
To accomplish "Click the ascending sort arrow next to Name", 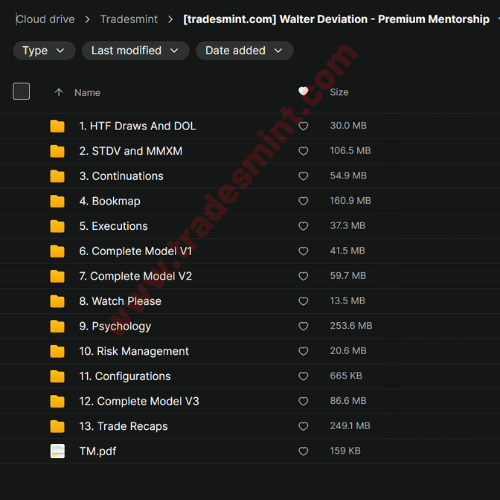I will pyautogui.click(x=59, y=92).
